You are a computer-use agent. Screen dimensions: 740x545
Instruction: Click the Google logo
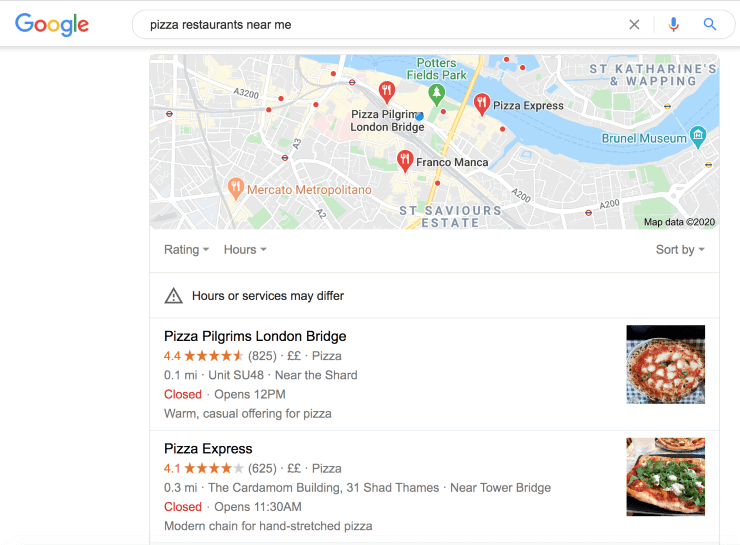[x=52, y=24]
